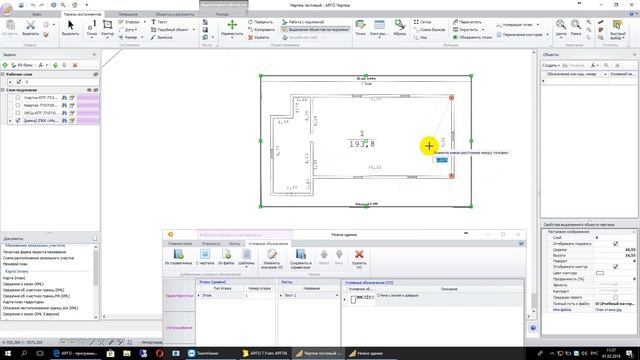Toggle the working layer 0 checkbox
The height and width of the screenshot is (360, 640).
19,82
